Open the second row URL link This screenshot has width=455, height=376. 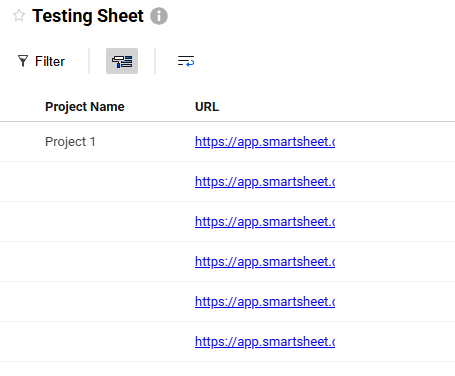265,182
